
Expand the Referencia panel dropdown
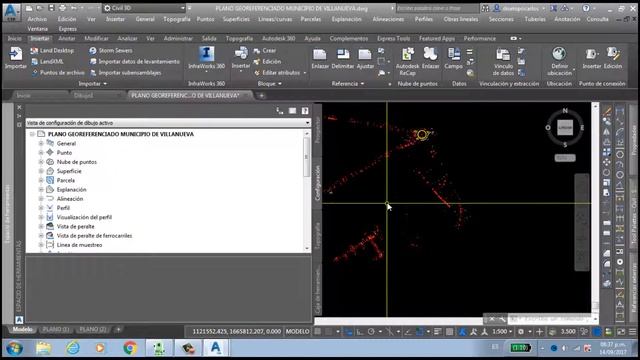[x=348, y=84]
